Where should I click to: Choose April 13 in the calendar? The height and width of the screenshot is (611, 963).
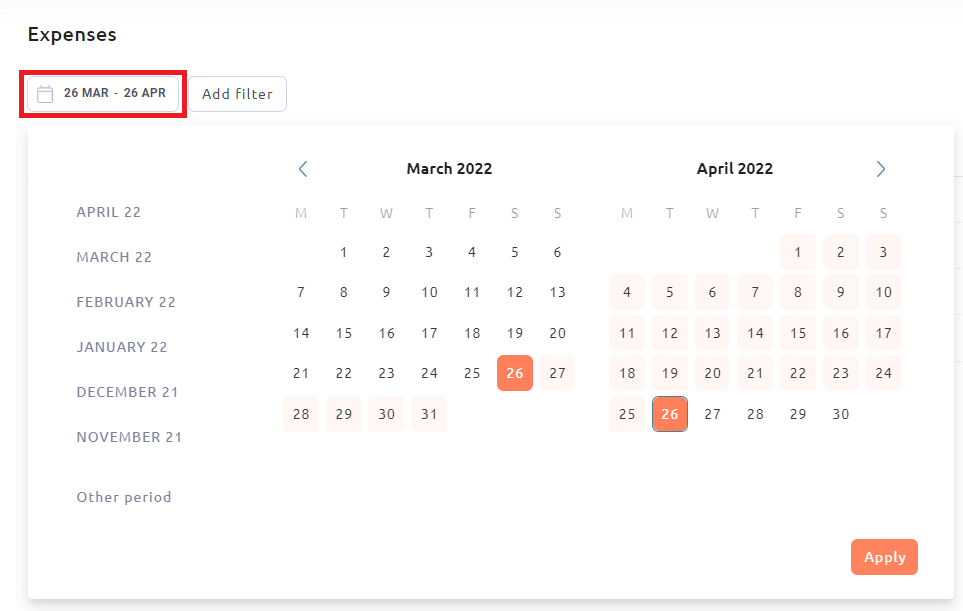pyautogui.click(x=712, y=333)
